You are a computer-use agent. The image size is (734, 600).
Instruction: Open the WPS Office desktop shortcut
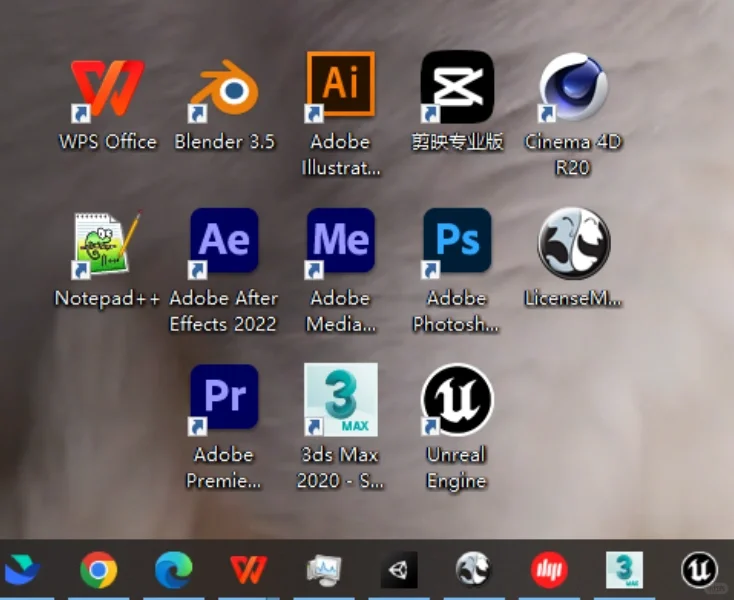click(x=107, y=88)
